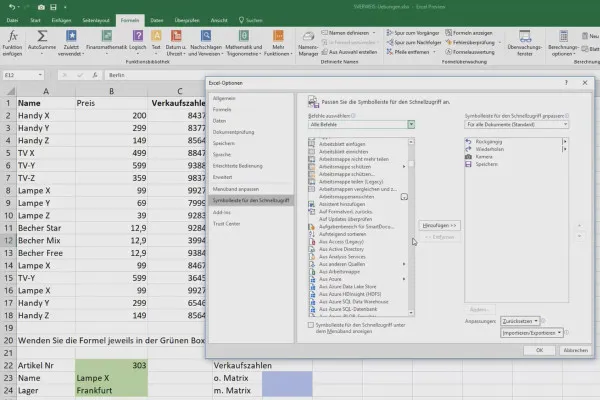Open the Fehlerüberprüfung dropdown
600x400 pixels.
pos(500,42)
